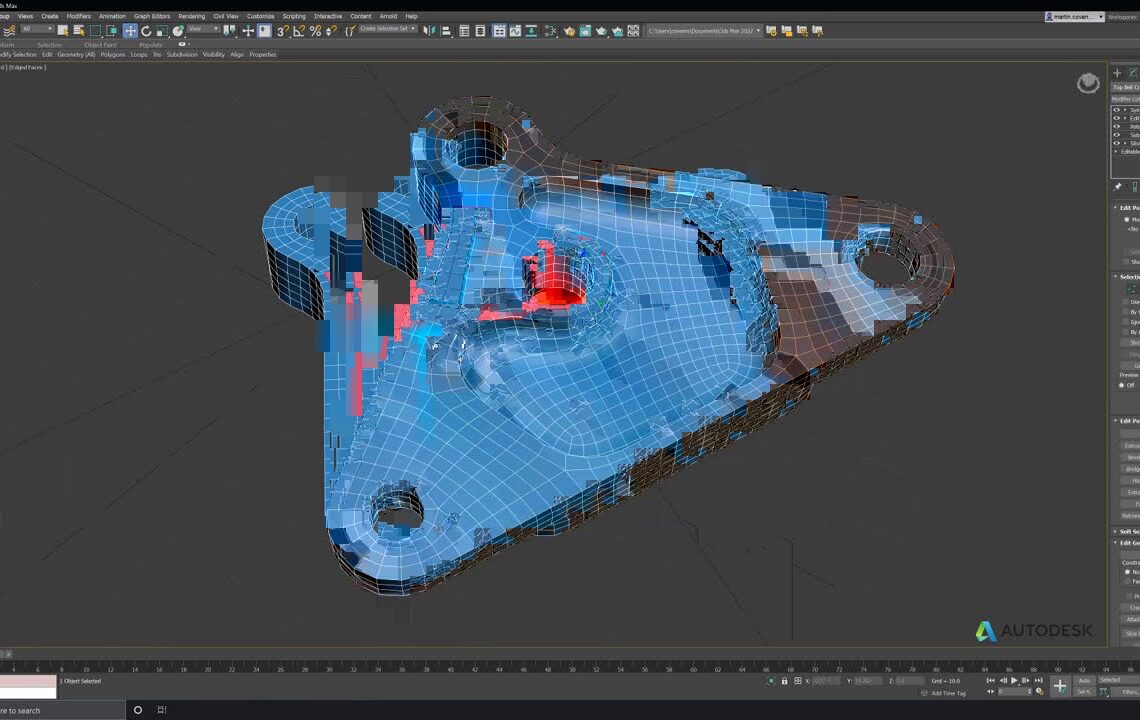Image resolution: width=1140 pixels, height=720 pixels.
Task: Select the Undo icon in the toolbar
Action: click(6, 32)
